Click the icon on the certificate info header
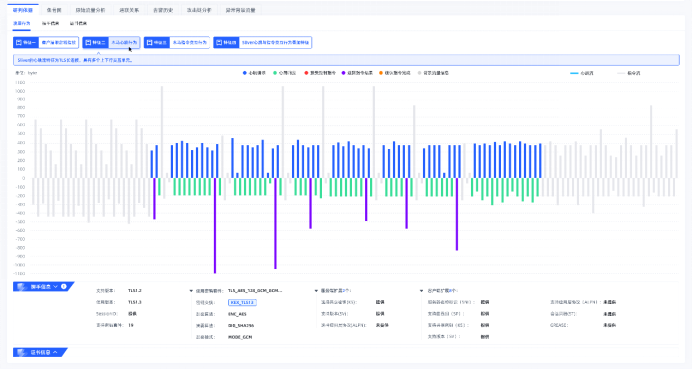 coord(22,352)
